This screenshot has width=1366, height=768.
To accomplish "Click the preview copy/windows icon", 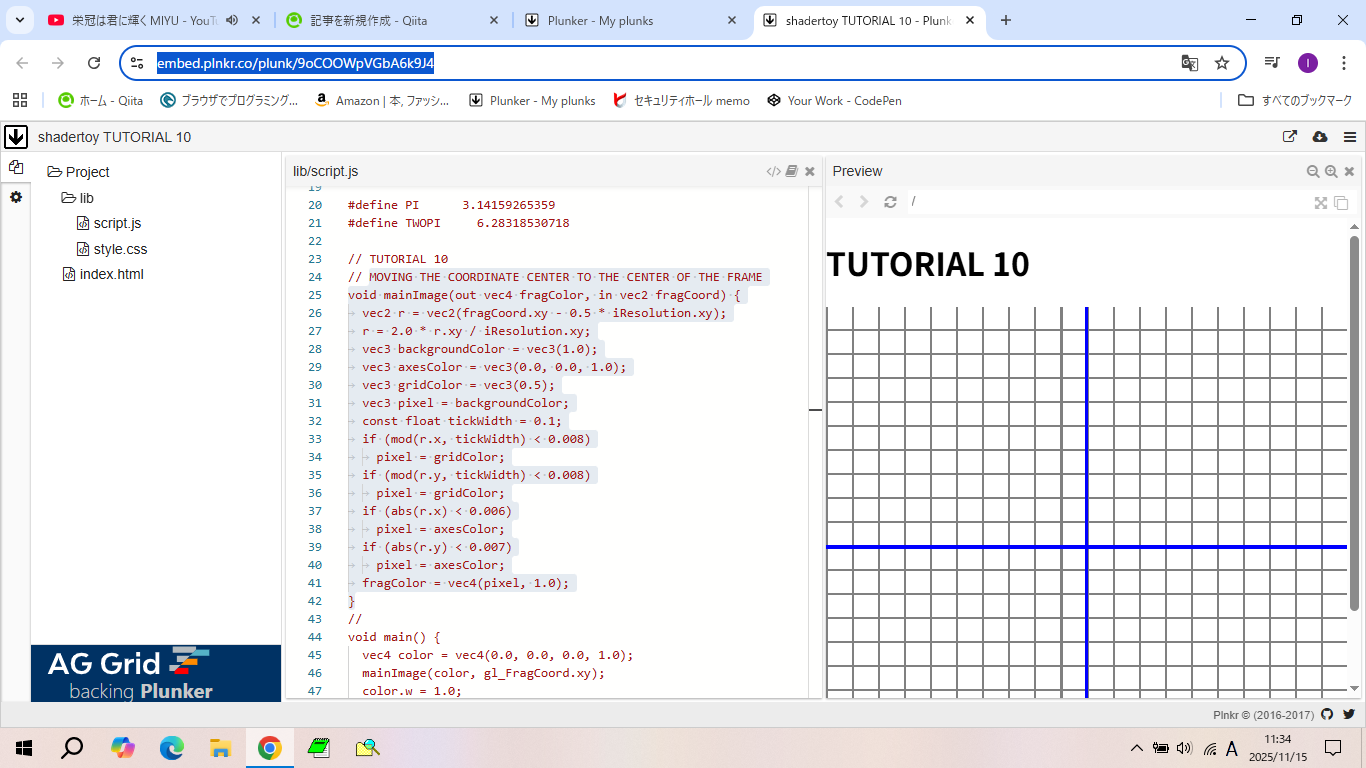I will [1341, 203].
